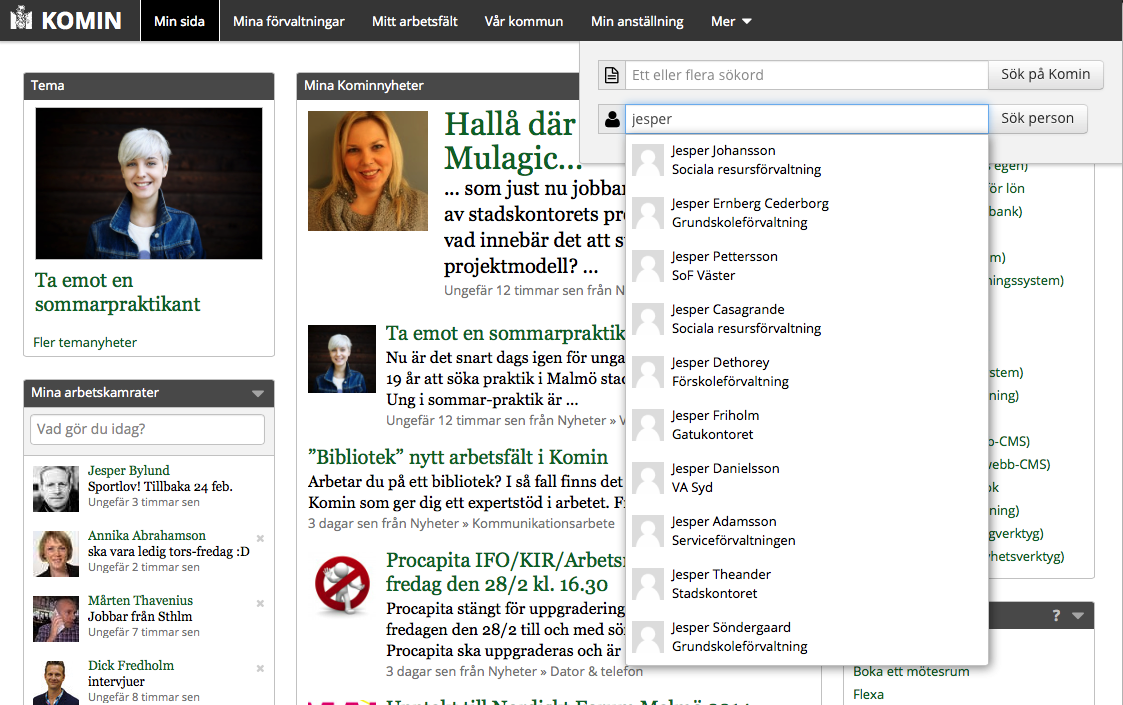1123x705 pixels.
Task: Open the Vår kommun menu item
Action: (523, 21)
